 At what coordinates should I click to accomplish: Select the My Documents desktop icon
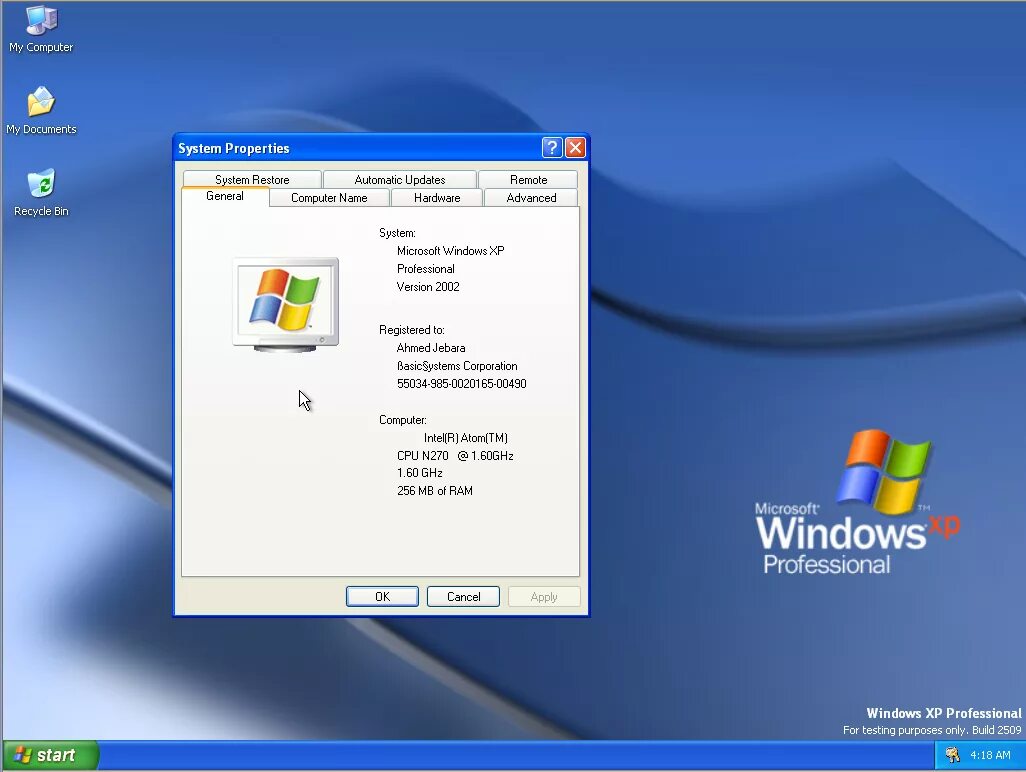pyautogui.click(x=41, y=111)
